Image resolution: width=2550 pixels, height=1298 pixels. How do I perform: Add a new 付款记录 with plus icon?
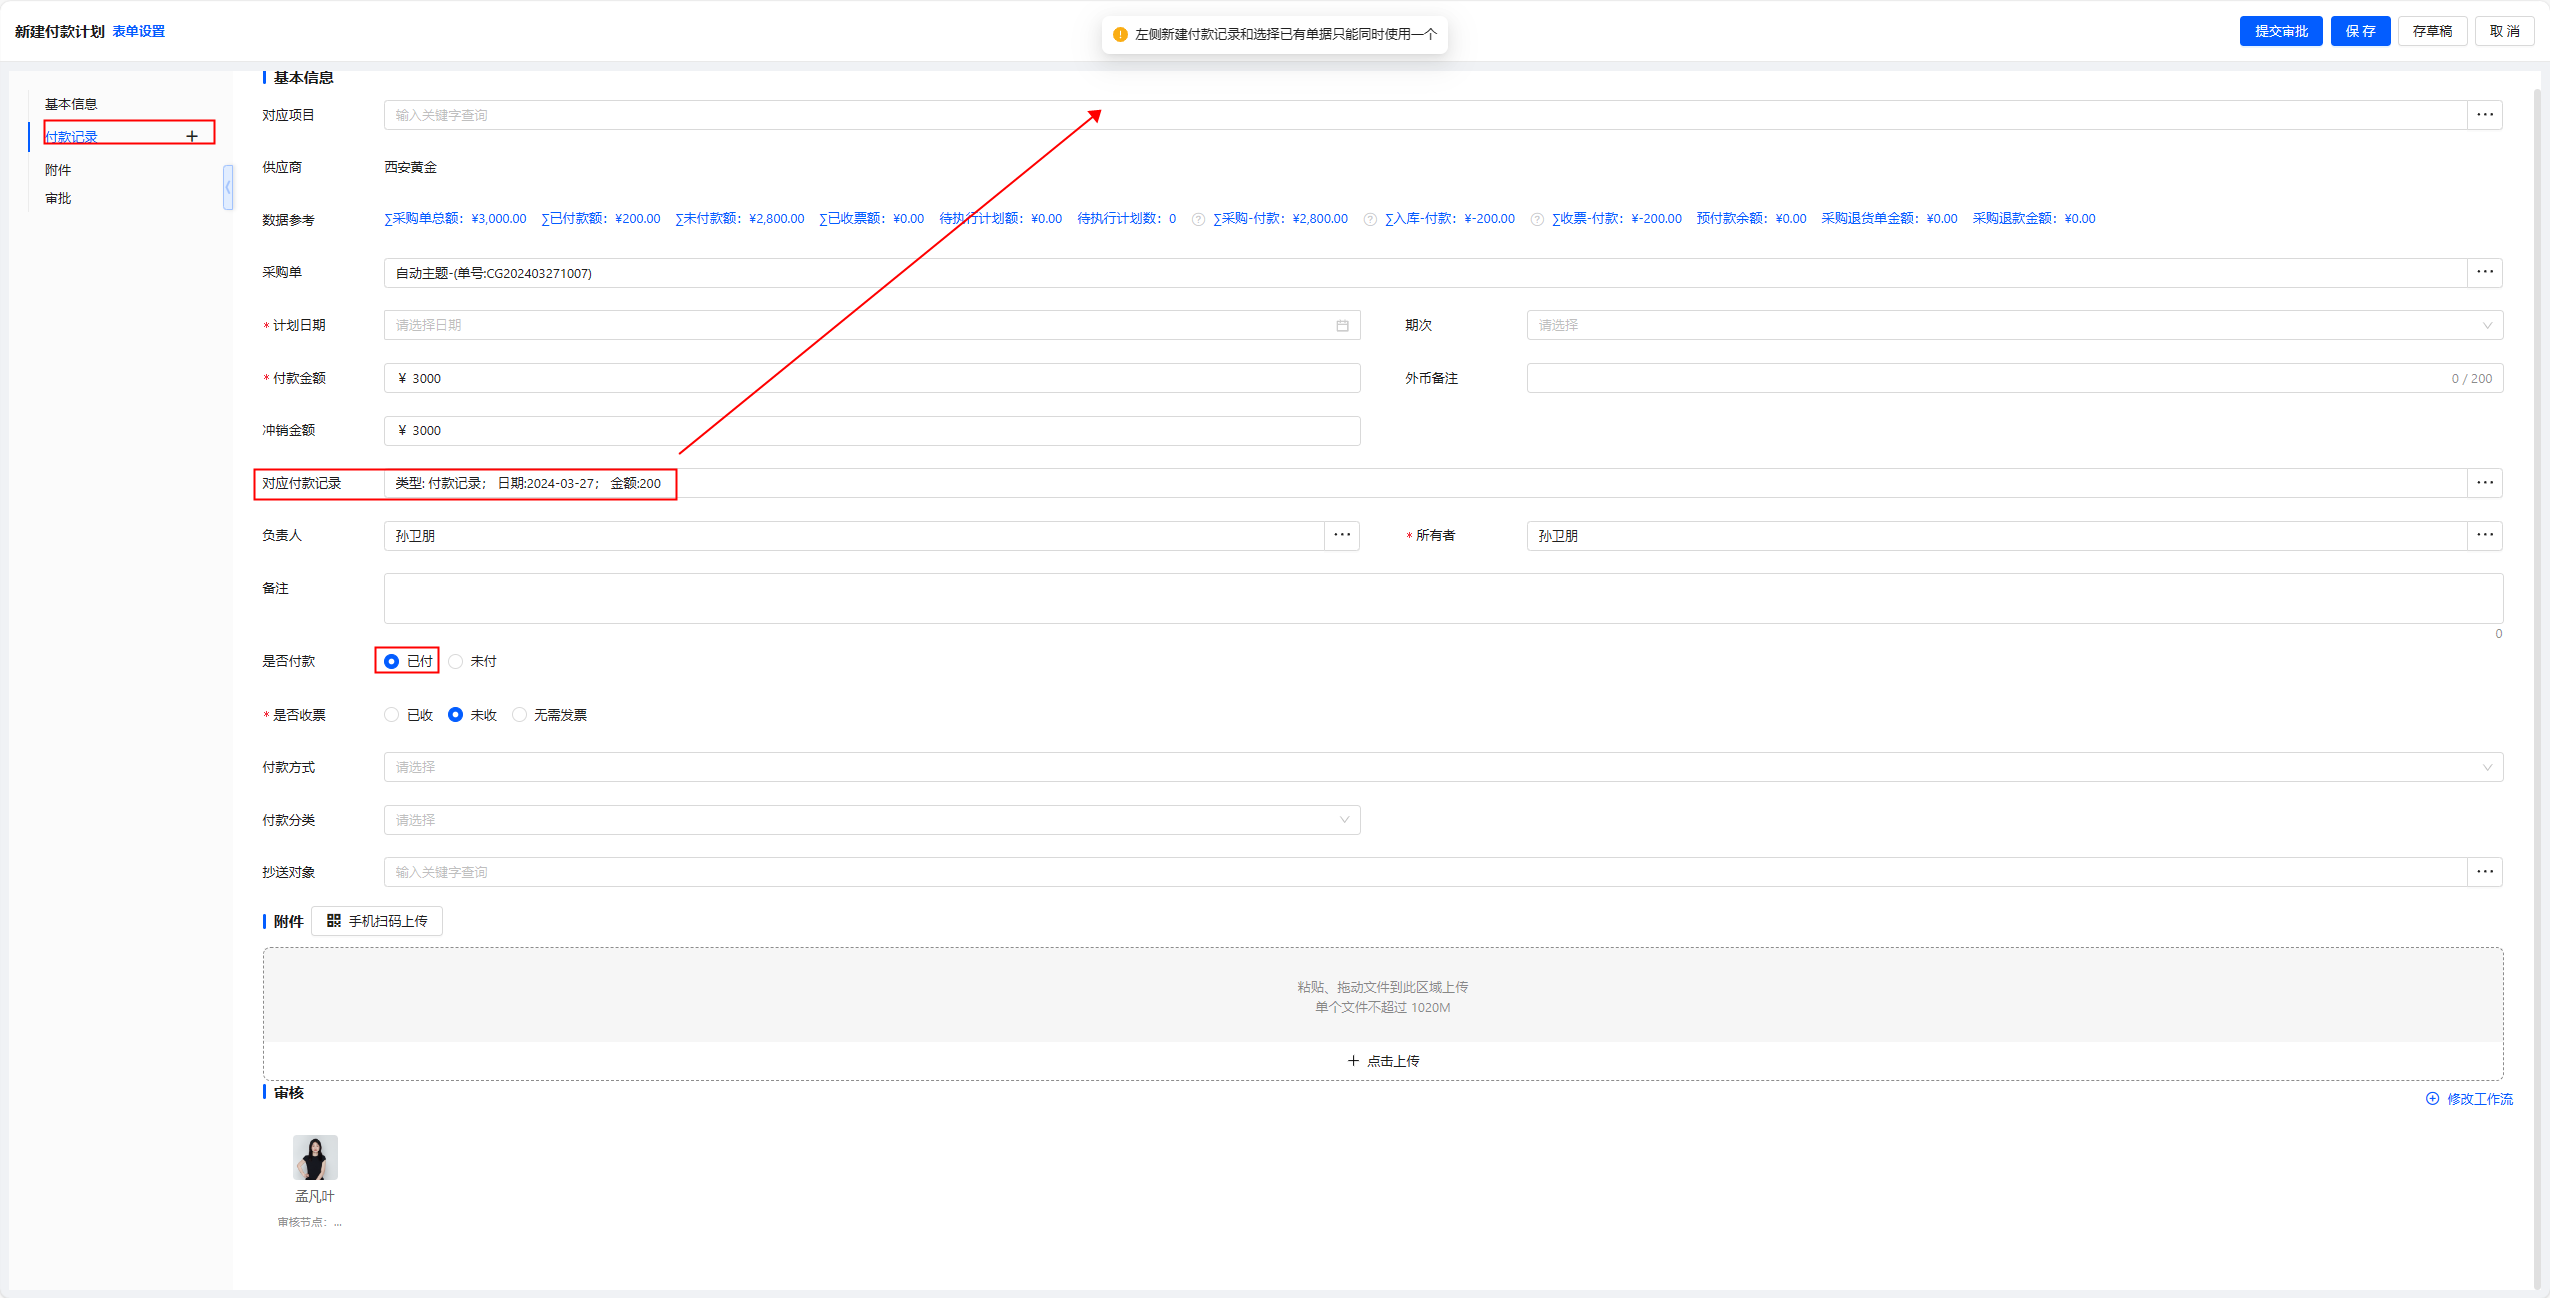(192, 136)
